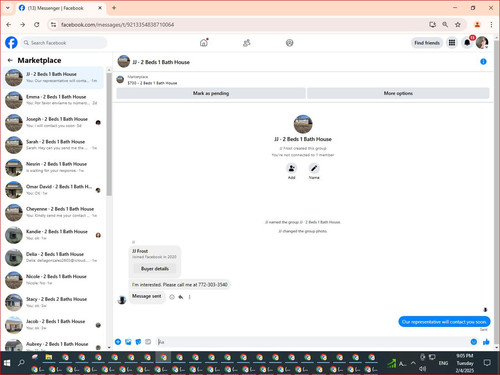The height and width of the screenshot is (375, 500).
Task: Show hidden system tray icons chevron
Action: (x=413, y=363)
